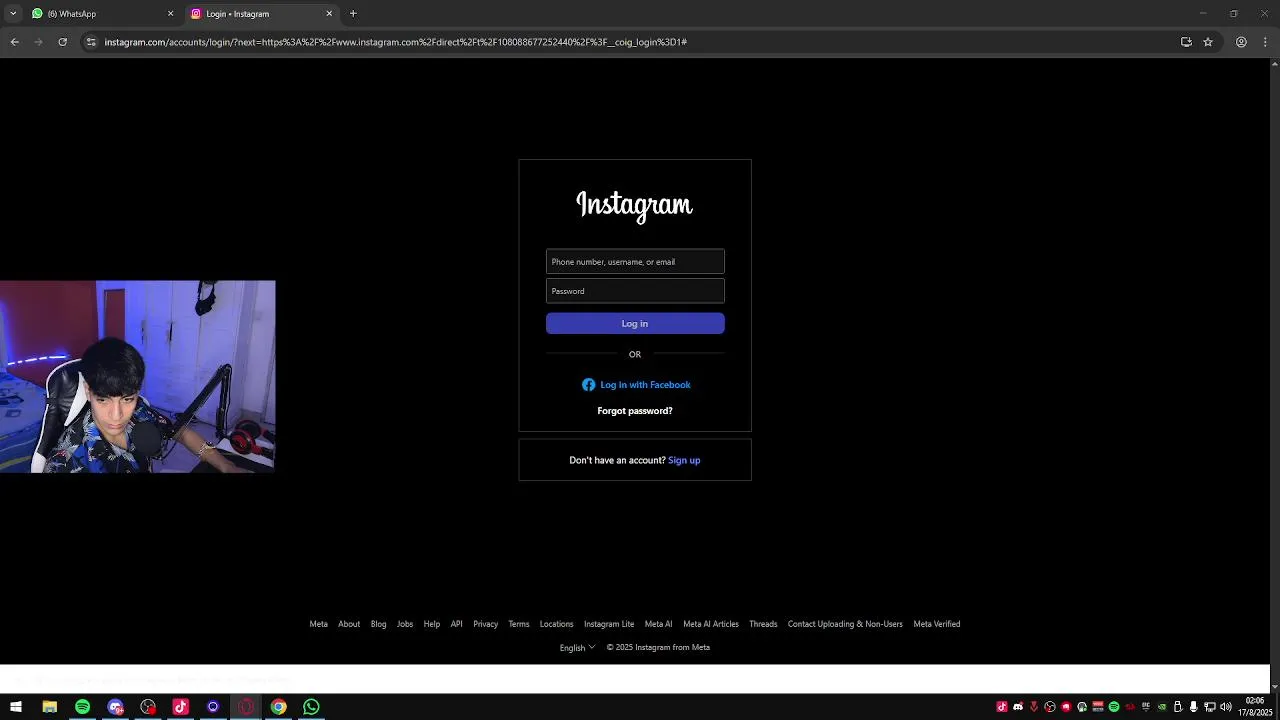
Task: Click the Sign up link
Action: tap(684, 460)
